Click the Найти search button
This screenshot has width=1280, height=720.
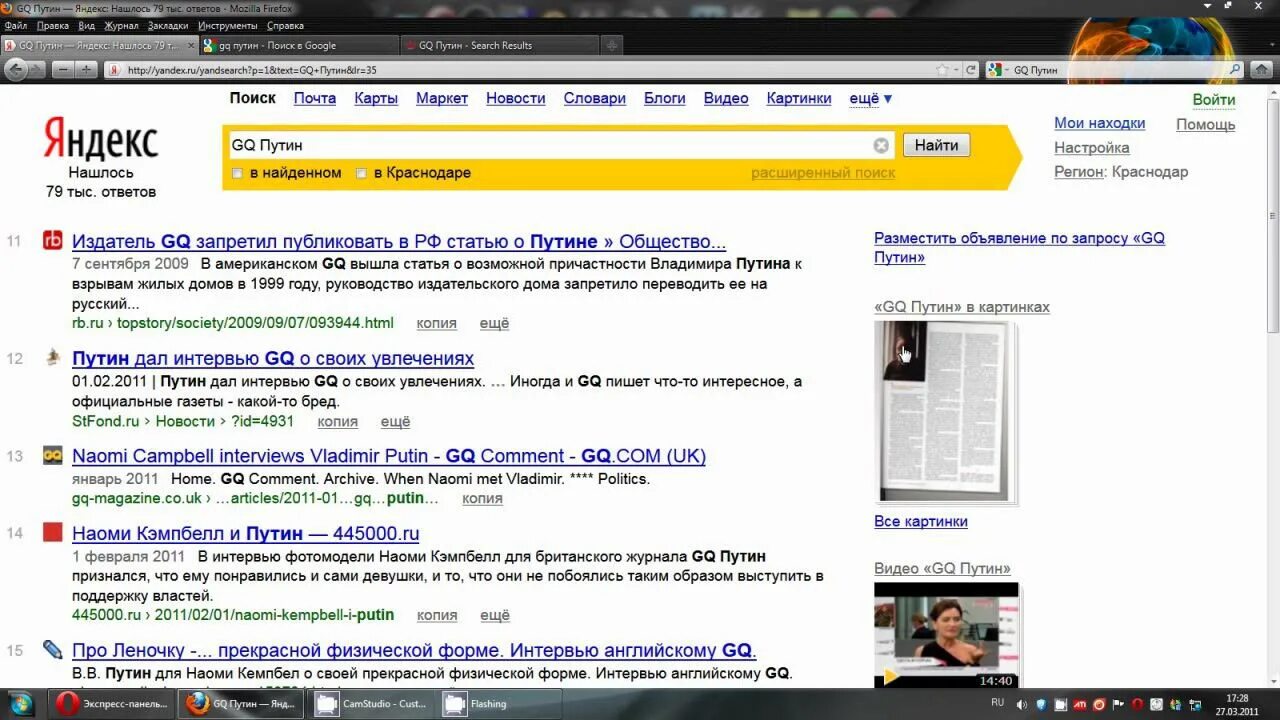[x=936, y=145]
